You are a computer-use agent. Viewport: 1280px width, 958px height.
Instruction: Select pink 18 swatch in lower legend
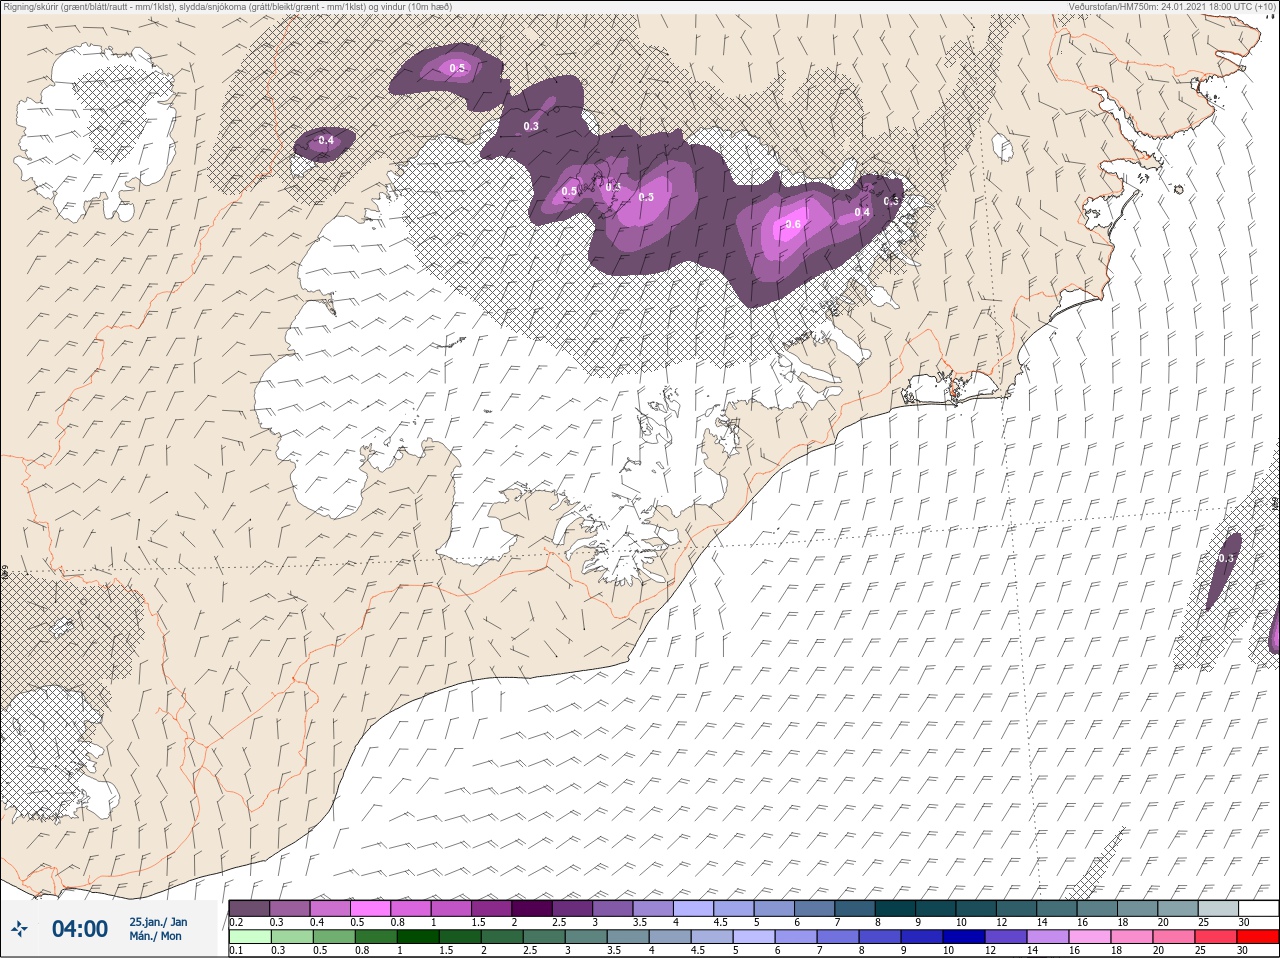click(x=1132, y=937)
